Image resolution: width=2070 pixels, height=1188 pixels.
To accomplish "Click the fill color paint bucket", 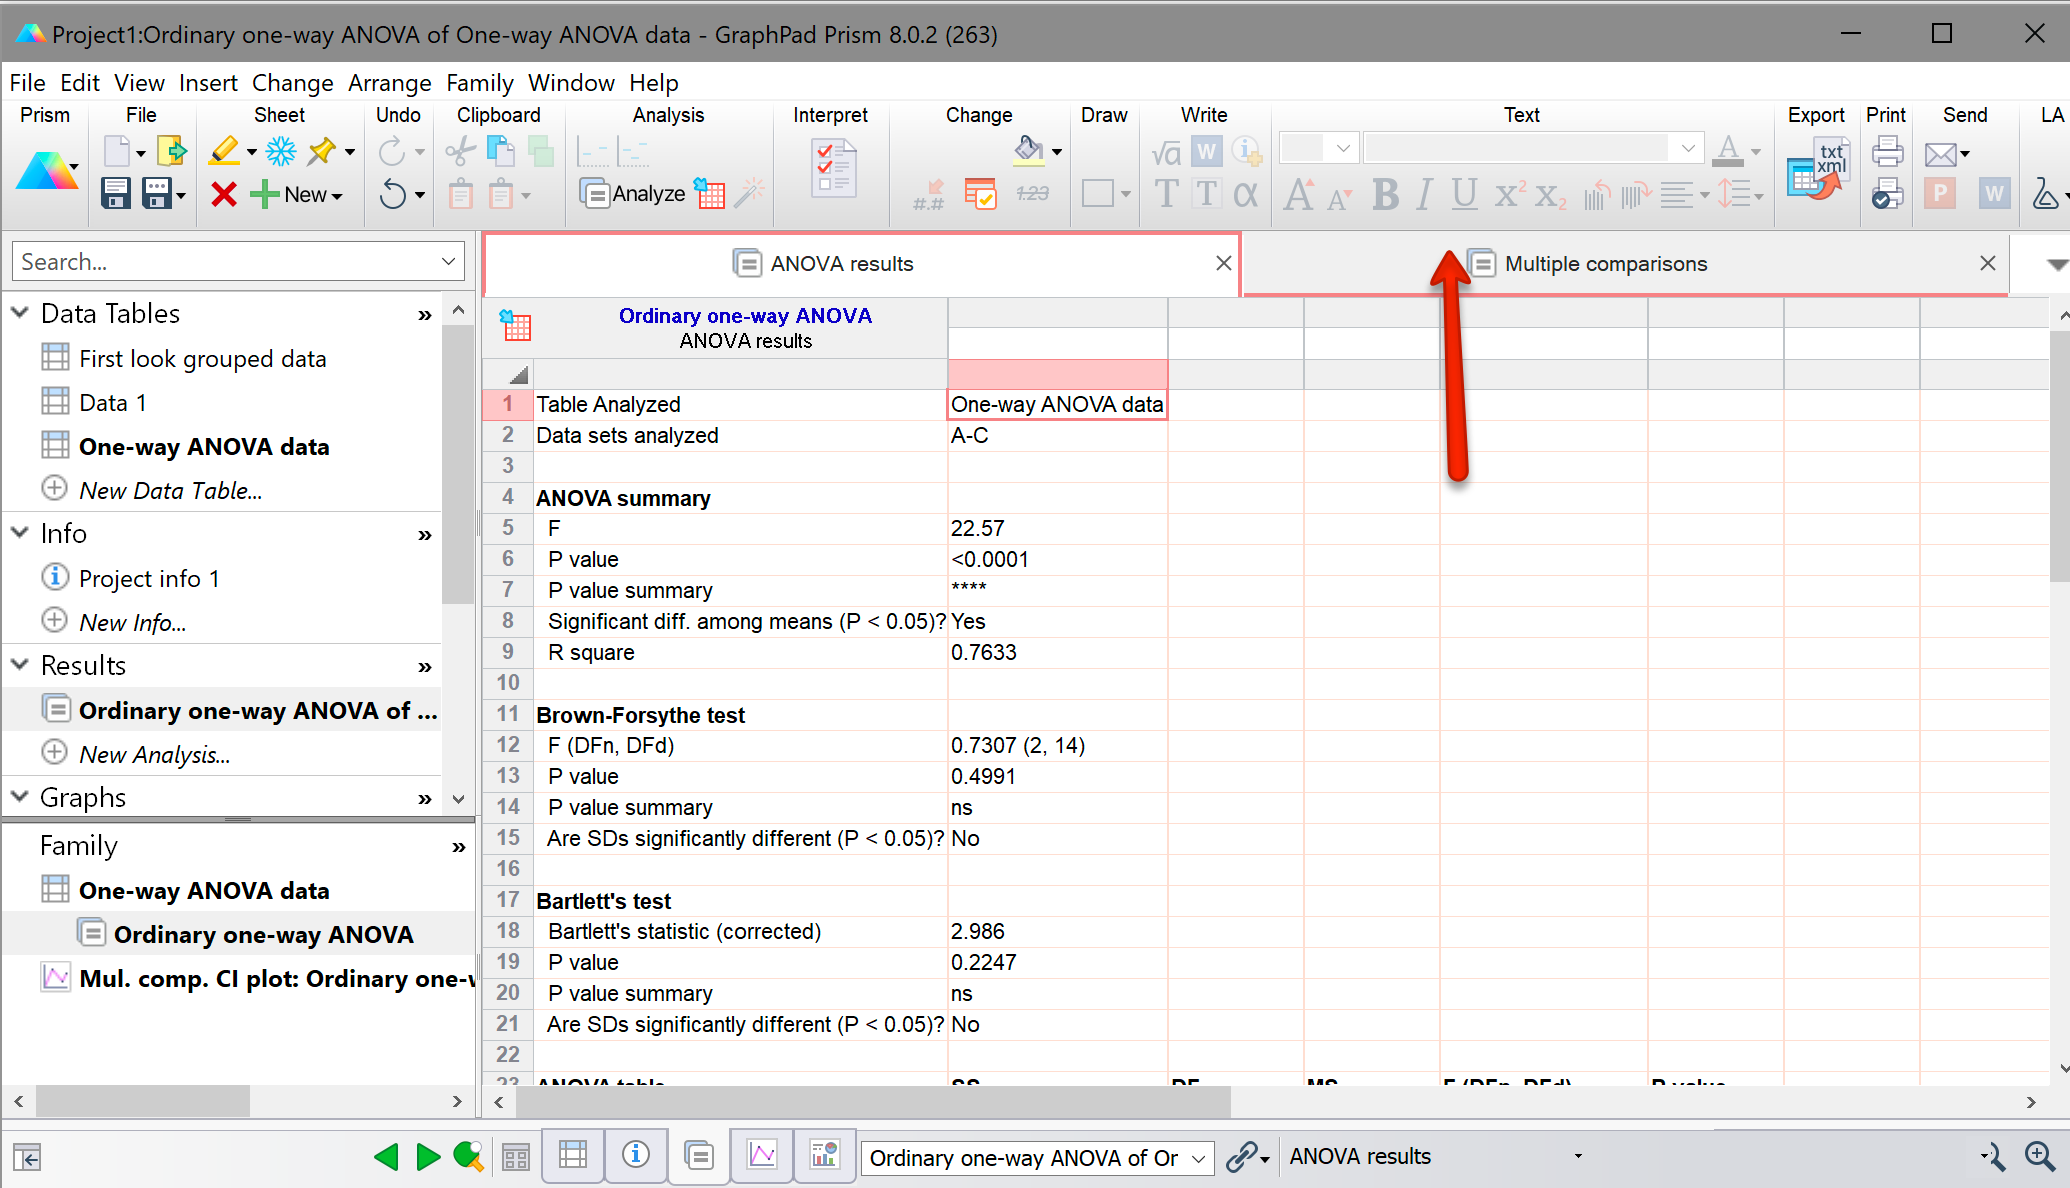I will (x=1028, y=151).
